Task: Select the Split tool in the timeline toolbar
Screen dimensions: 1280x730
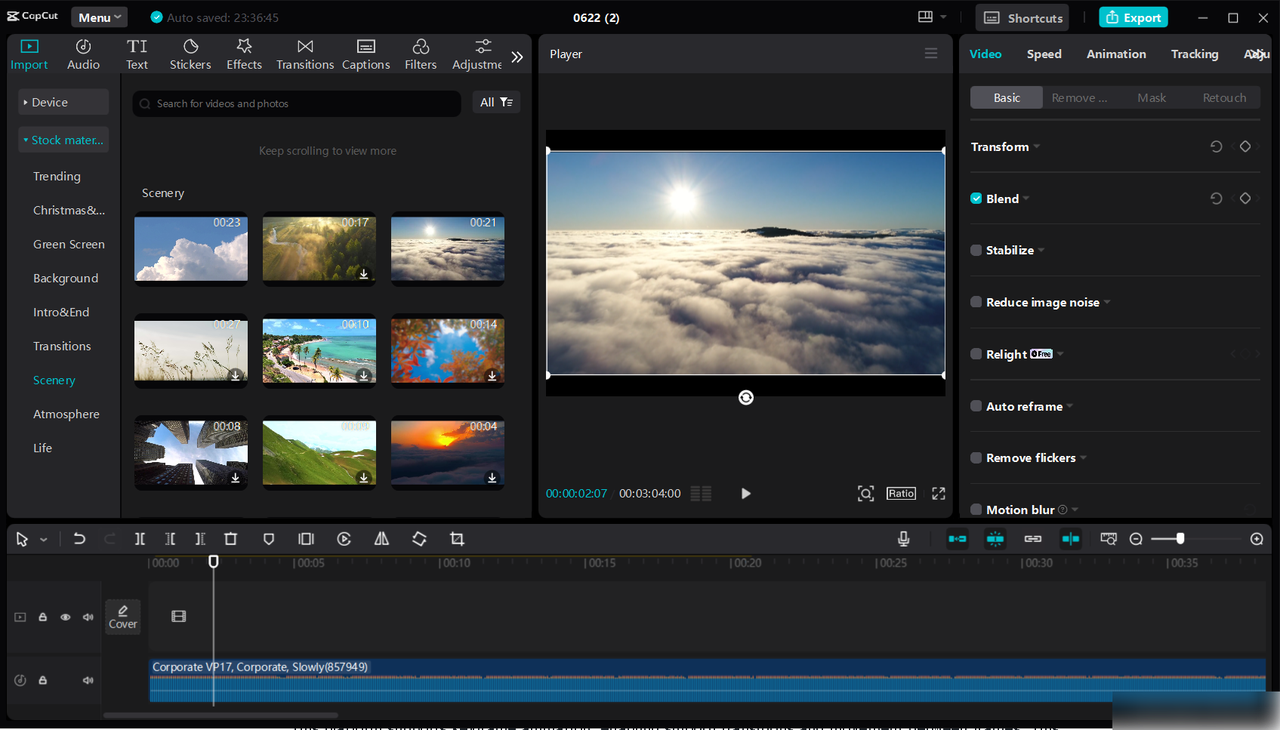Action: click(x=140, y=539)
